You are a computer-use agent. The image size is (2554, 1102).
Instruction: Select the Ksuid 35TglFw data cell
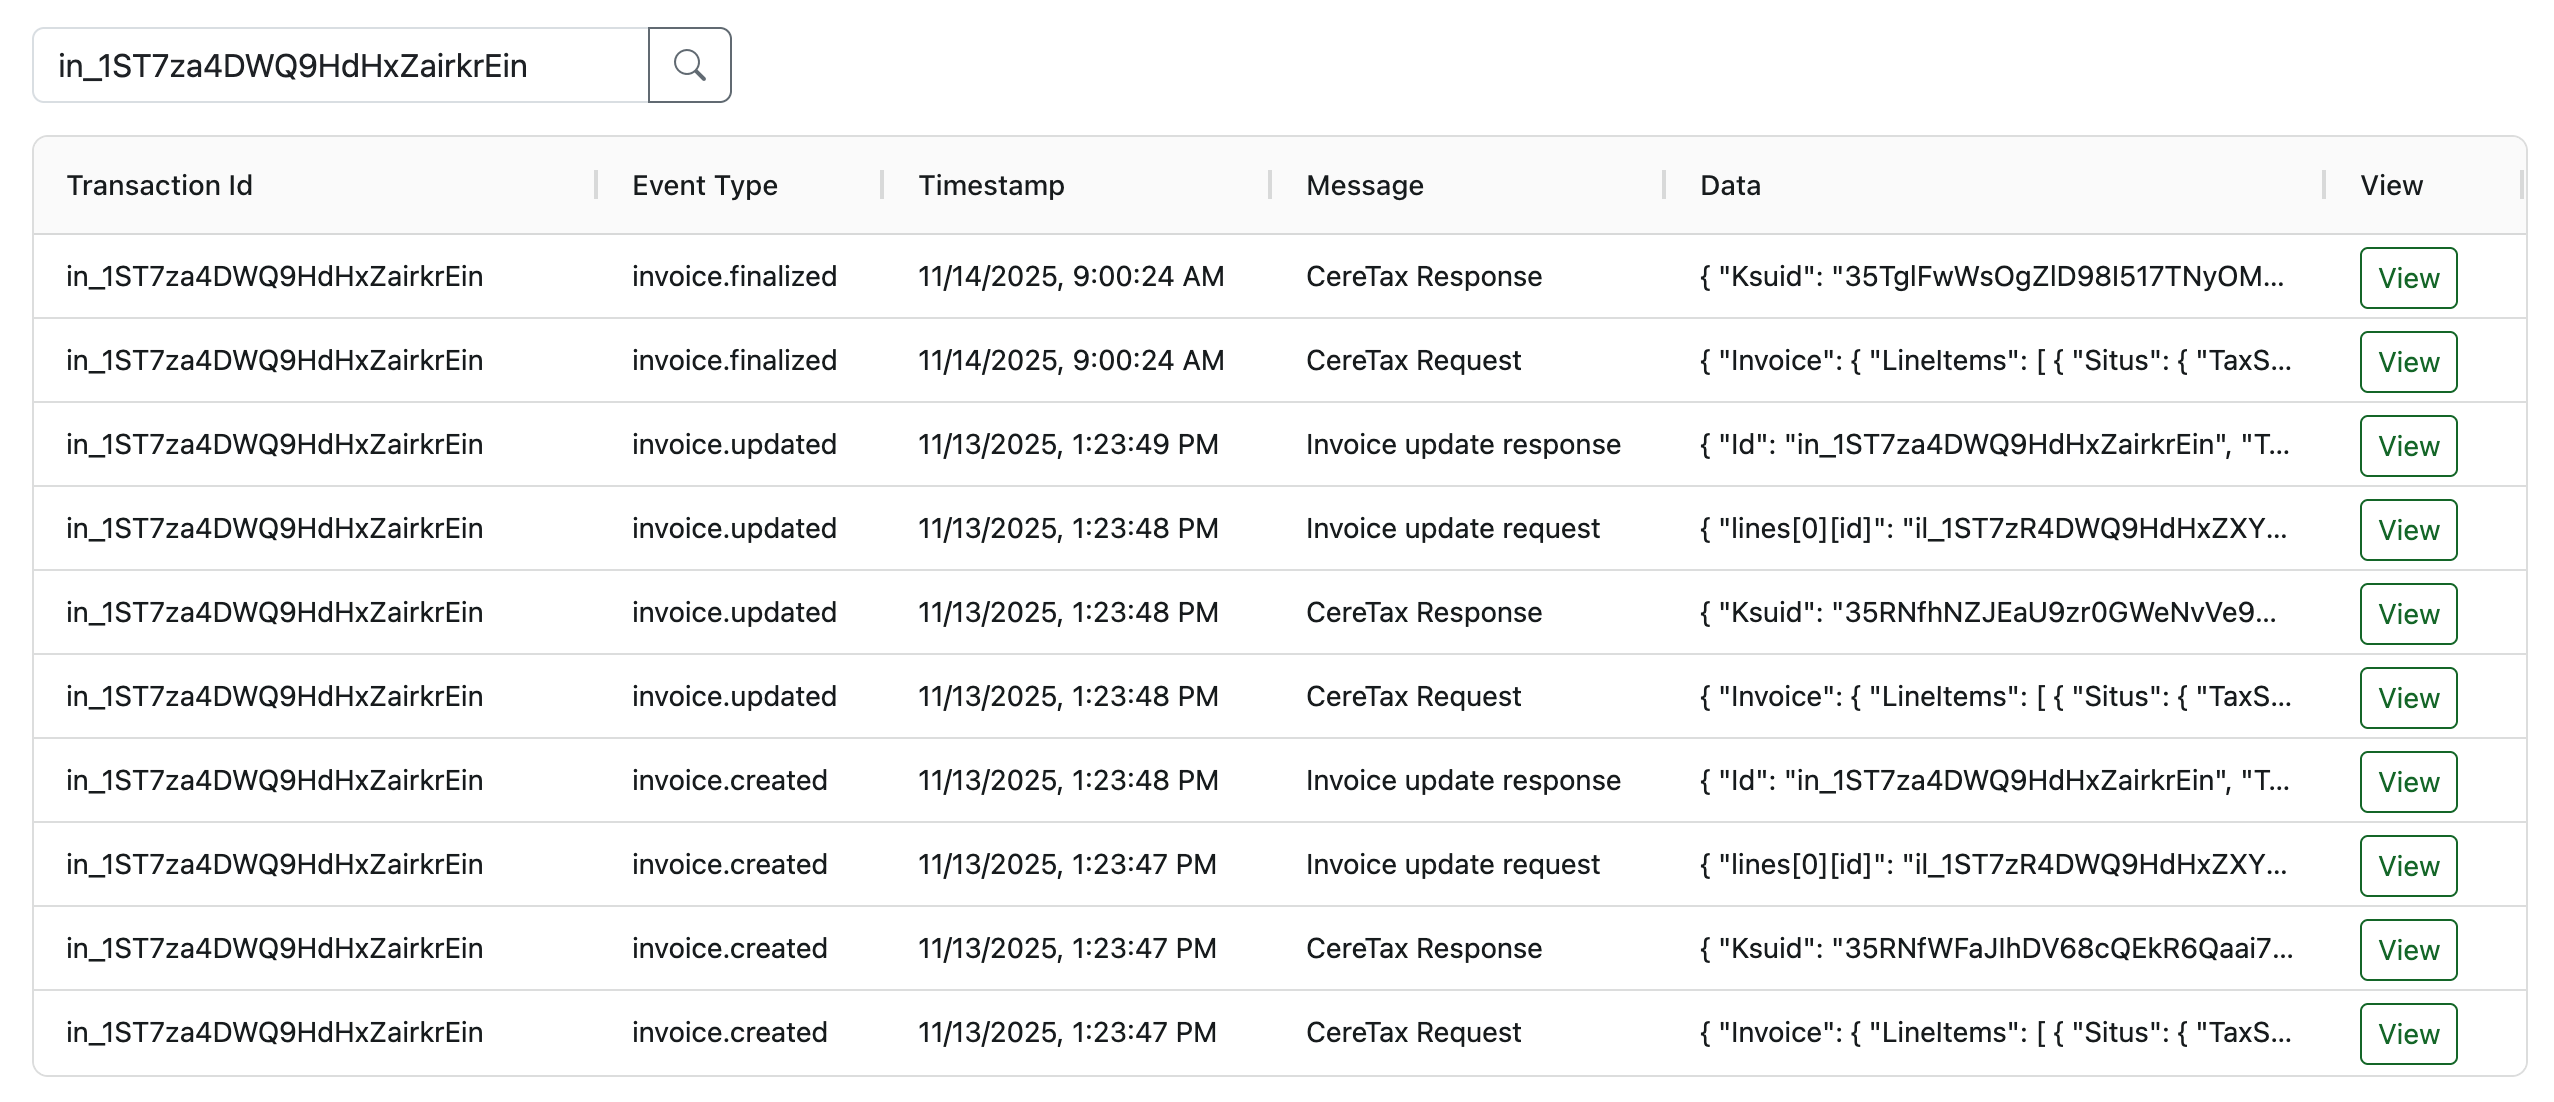pyautogui.click(x=1992, y=276)
